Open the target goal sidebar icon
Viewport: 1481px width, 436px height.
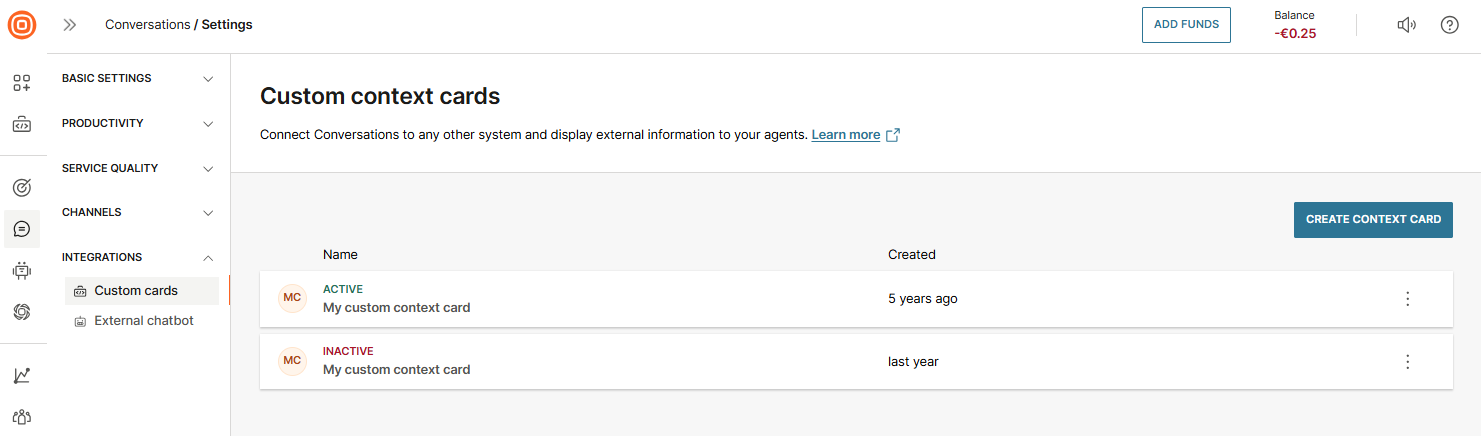coord(22,187)
